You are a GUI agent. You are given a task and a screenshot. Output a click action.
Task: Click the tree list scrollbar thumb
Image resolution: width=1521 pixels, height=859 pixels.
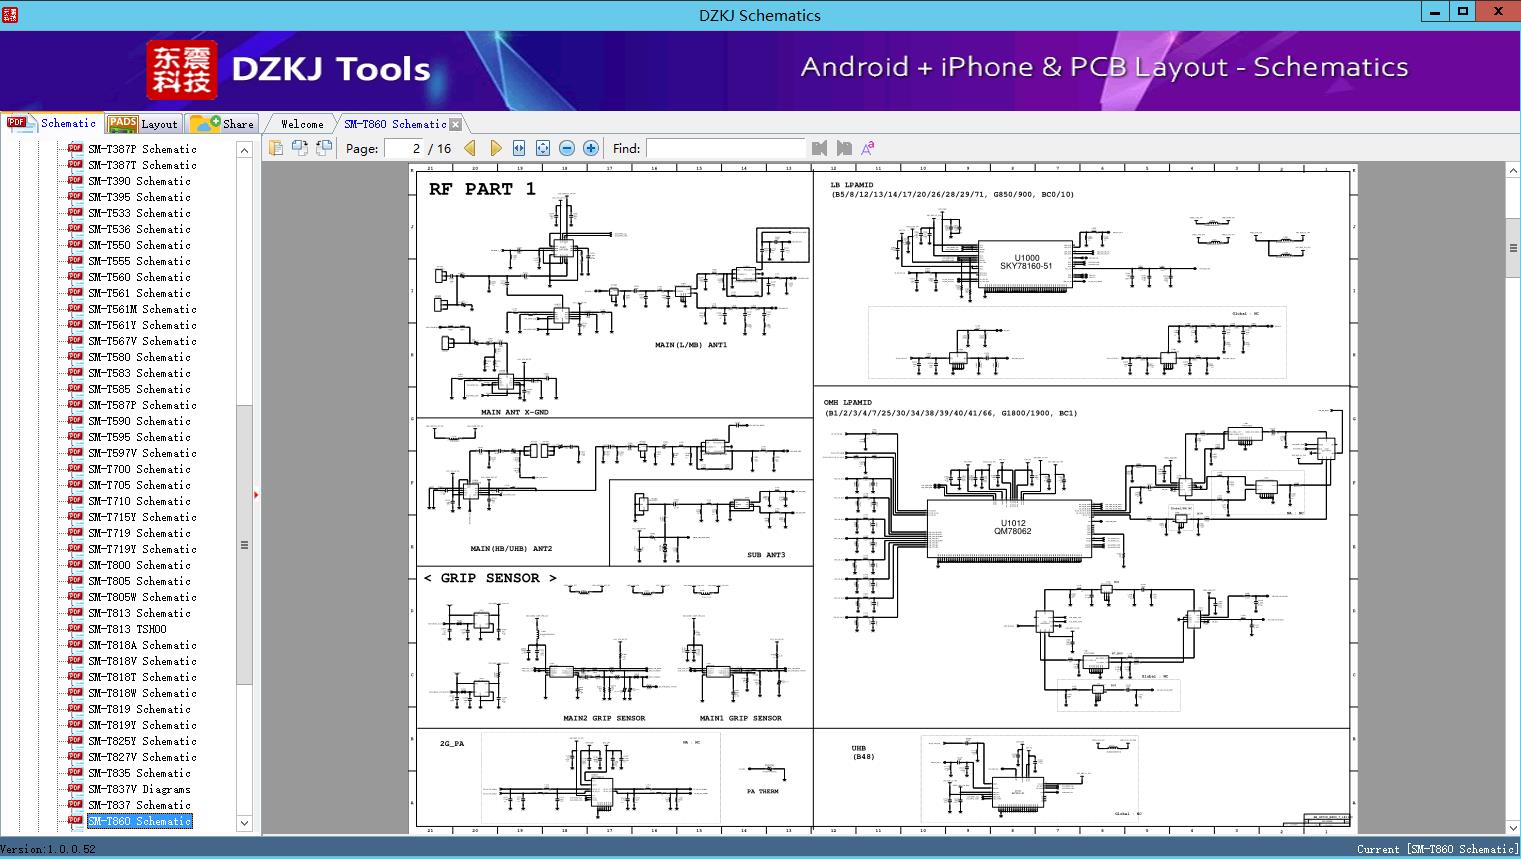[244, 545]
